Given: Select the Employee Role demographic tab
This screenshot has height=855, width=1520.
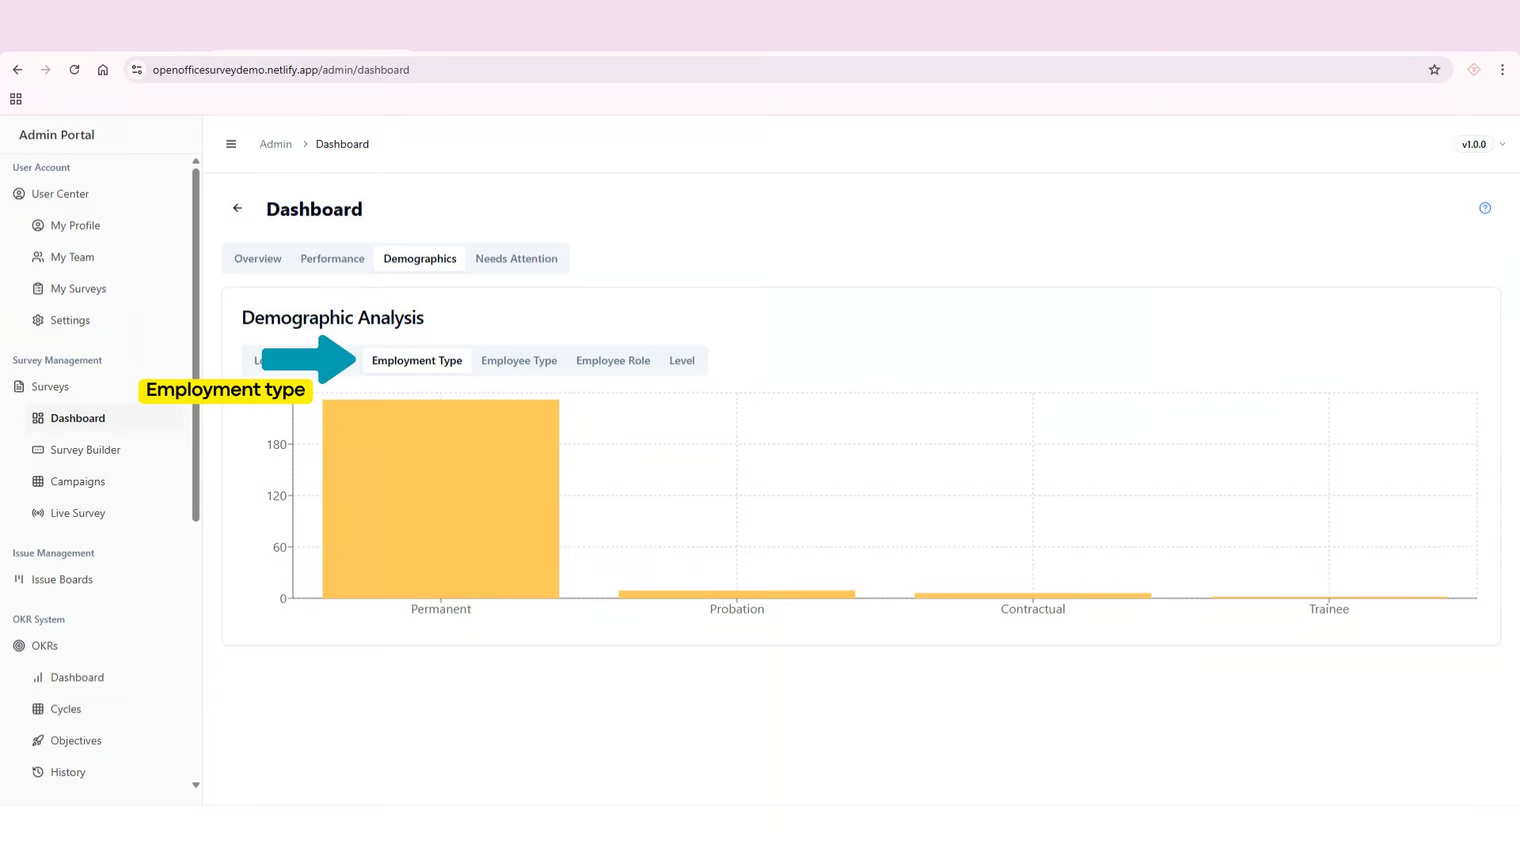Looking at the screenshot, I should pos(612,361).
